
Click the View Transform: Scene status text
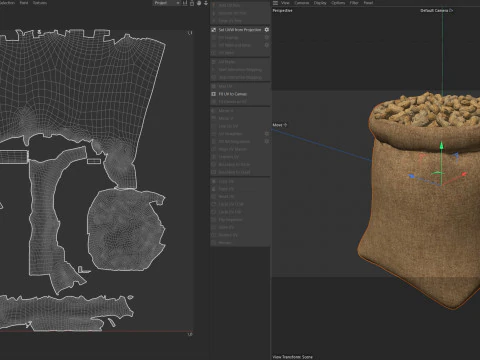(x=293, y=357)
